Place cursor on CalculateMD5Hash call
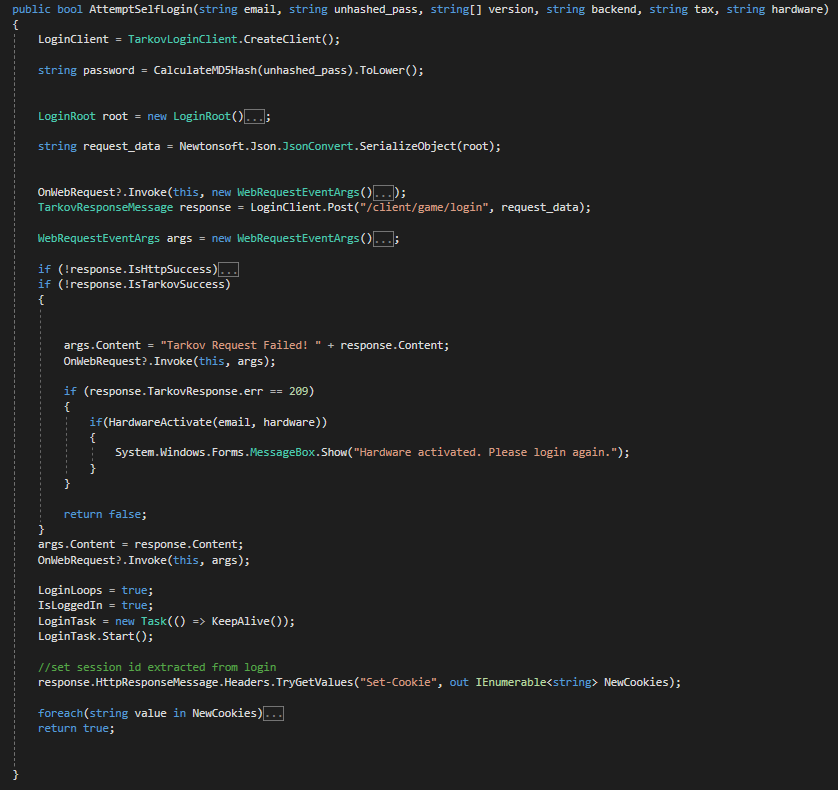The width and height of the screenshot is (838, 790). [205, 70]
